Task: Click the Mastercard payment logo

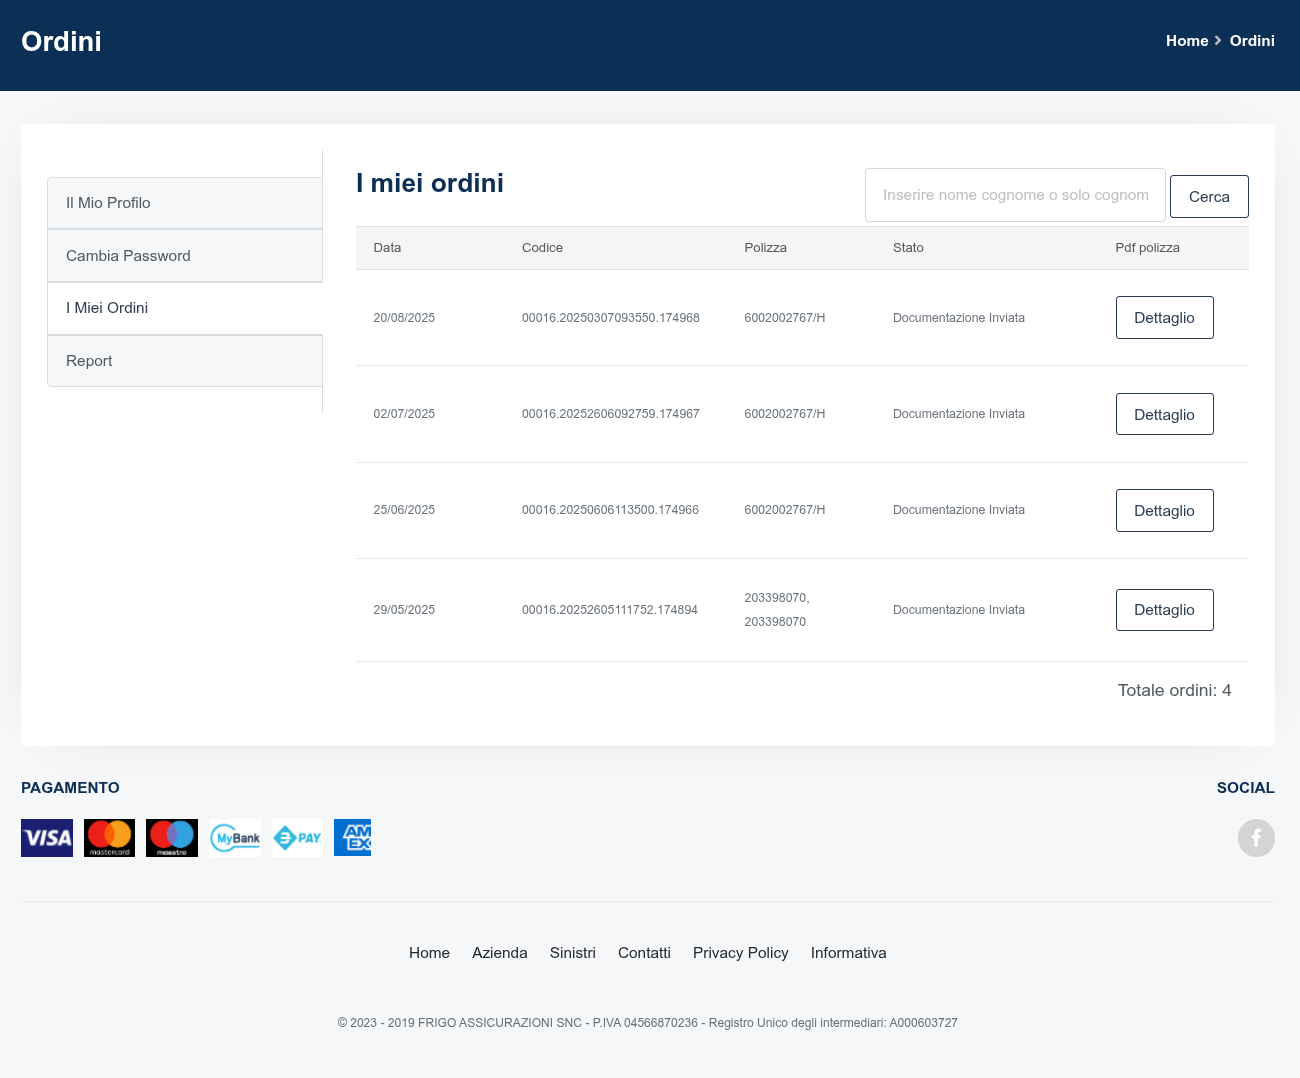Action: pyautogui.click(x=109, y=838)
